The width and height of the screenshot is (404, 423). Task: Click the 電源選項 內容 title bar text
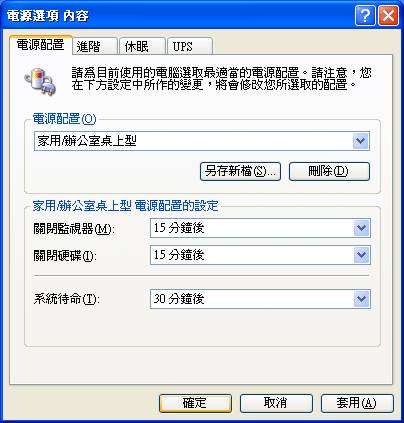click(48, 16)
